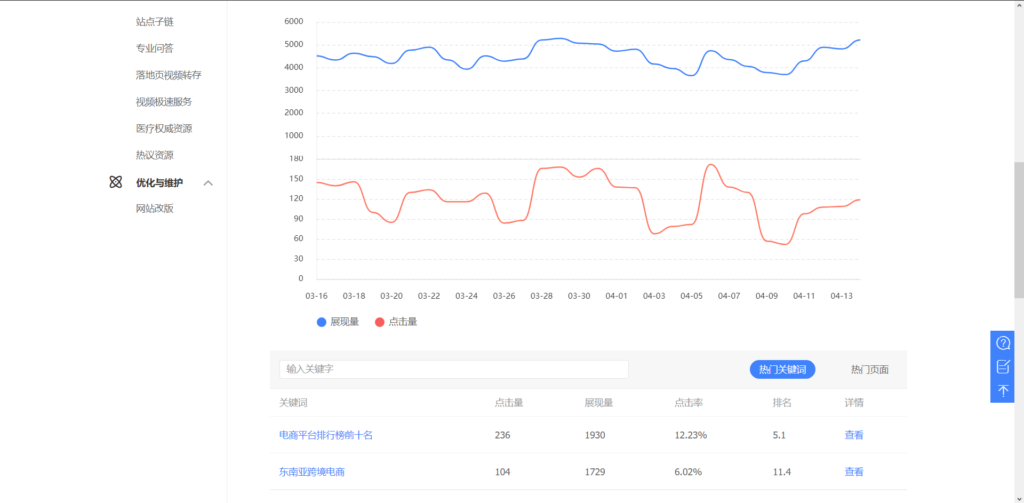Open 视频极速服务 in the sidebar
This screenshot has width=1024, height=503.
164,102
